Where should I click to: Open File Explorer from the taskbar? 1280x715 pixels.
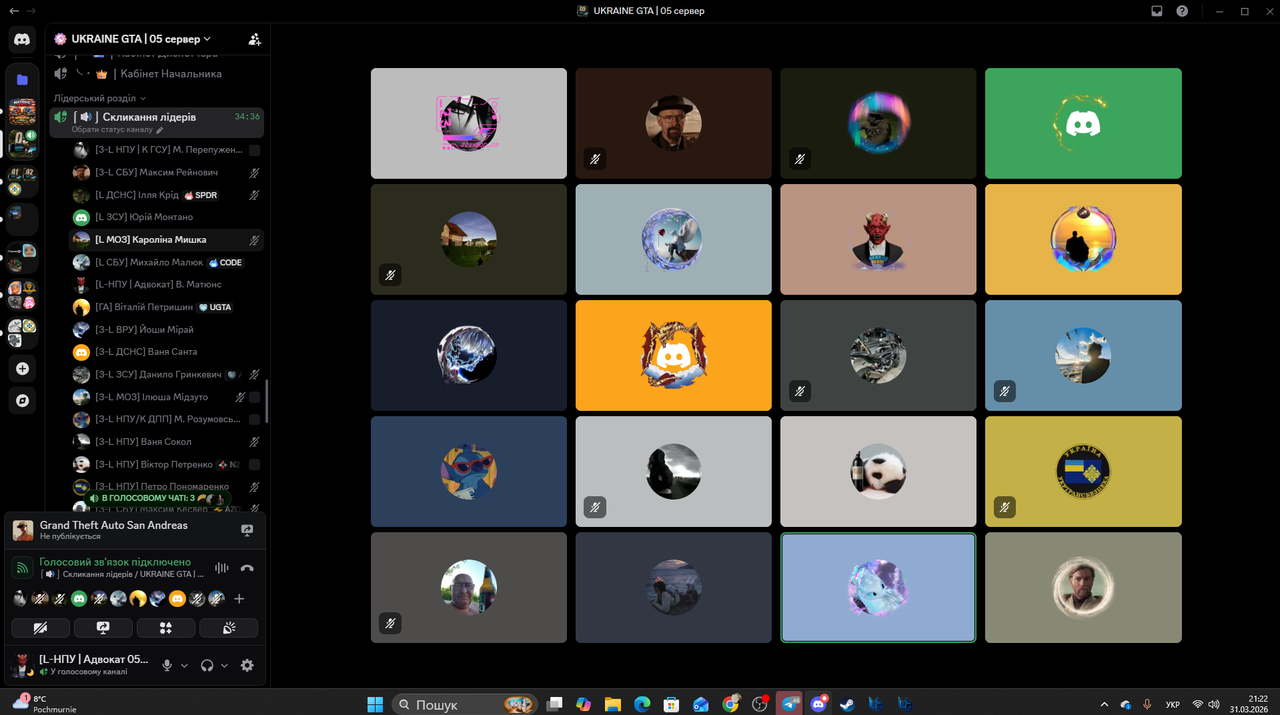613,704
